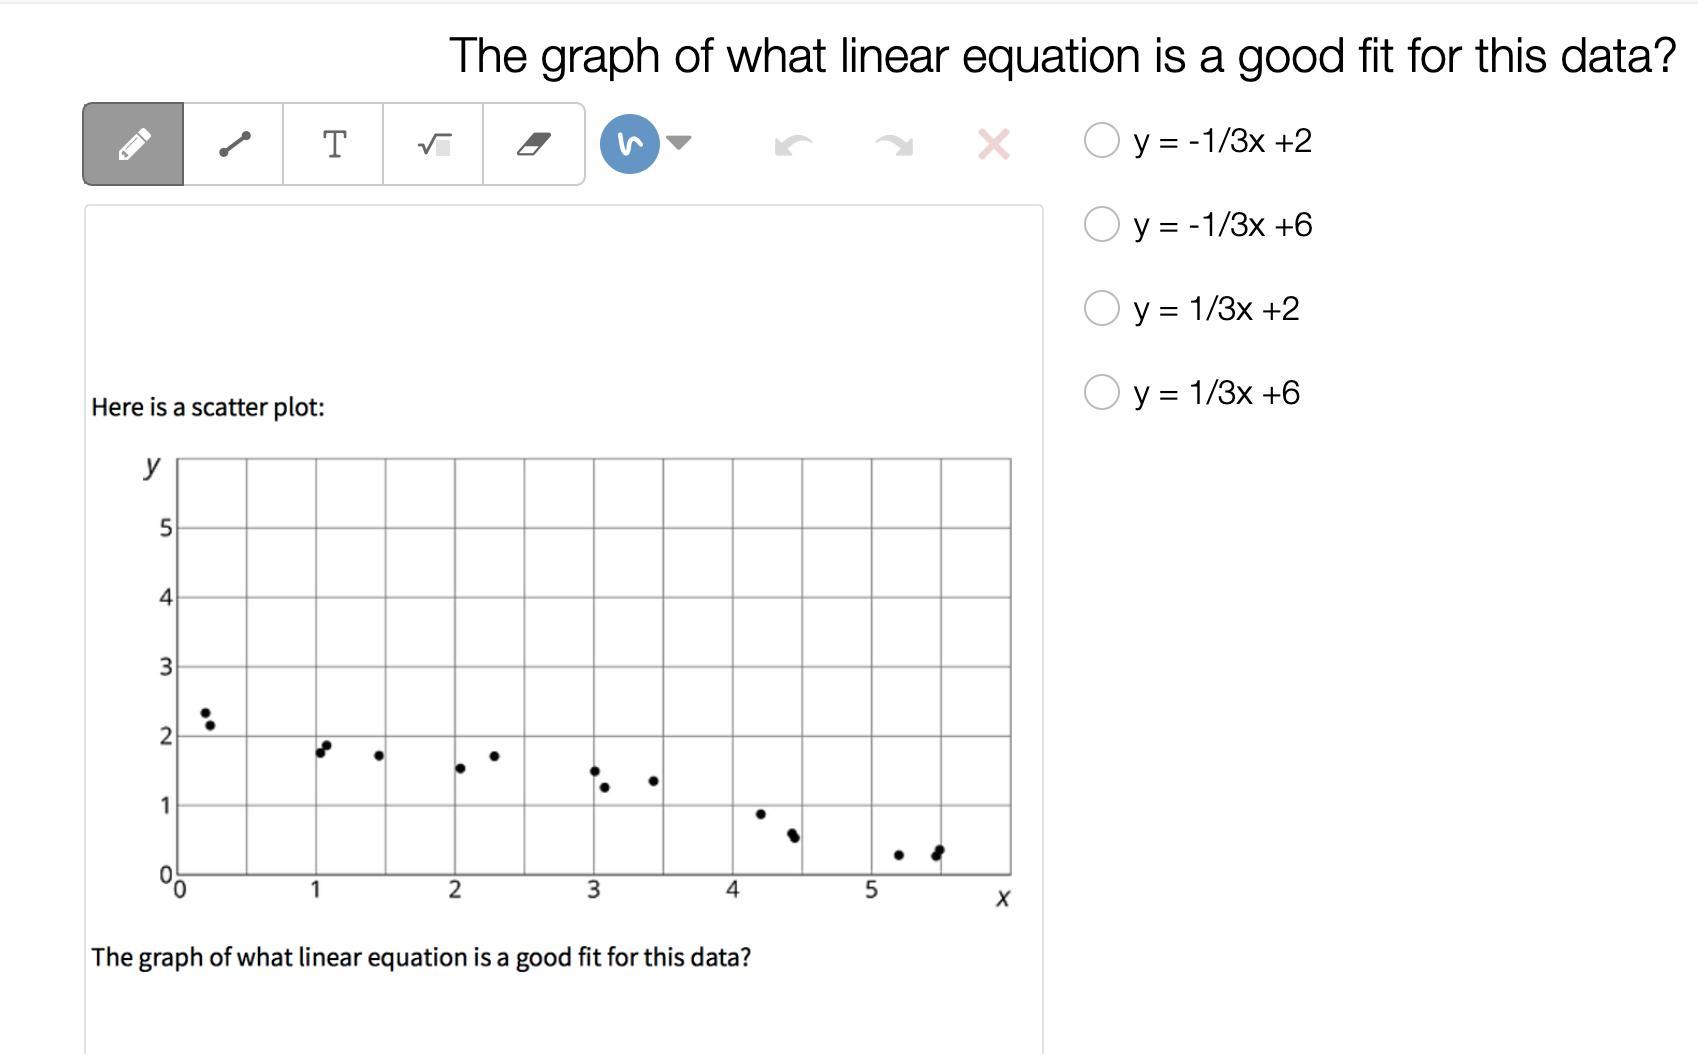Choose option y = 1/3x +6
Viewport: 1698px width, 1054px height.
(x=1101, y=392)
